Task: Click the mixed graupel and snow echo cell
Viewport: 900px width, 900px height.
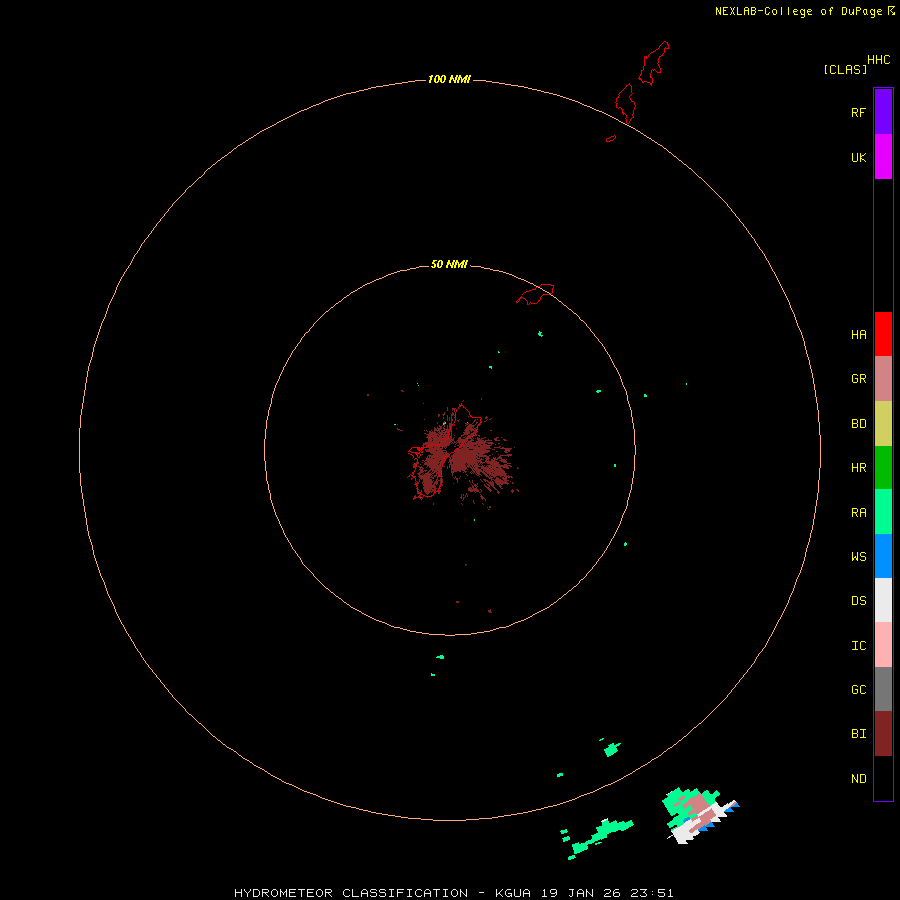Action: [700, 815]
